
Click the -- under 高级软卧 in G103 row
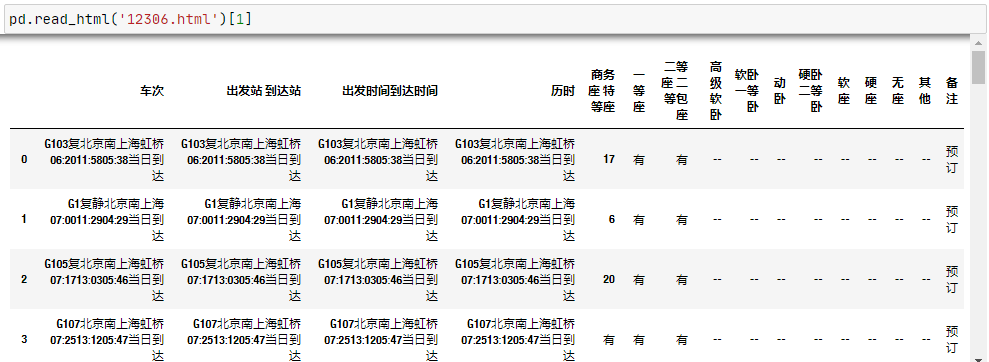[717, 160]
